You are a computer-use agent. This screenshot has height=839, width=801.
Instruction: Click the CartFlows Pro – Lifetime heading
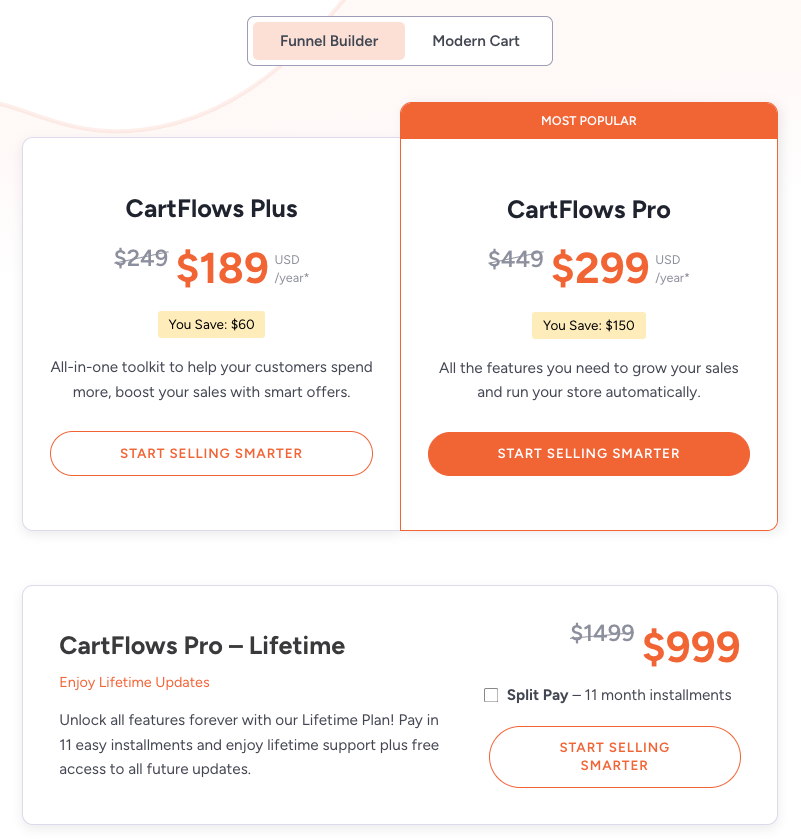pyautogui.click(x=202, y=646)
